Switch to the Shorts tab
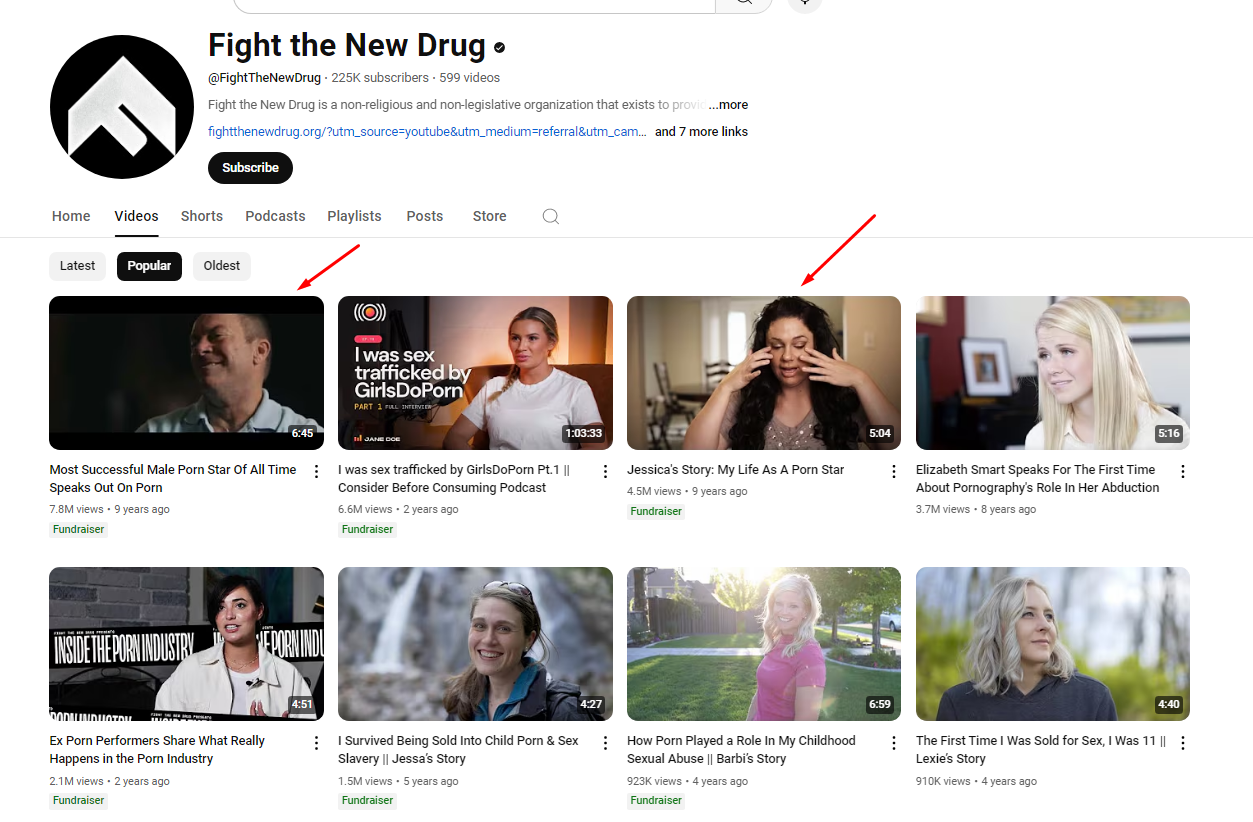 (x=202, y=216)
